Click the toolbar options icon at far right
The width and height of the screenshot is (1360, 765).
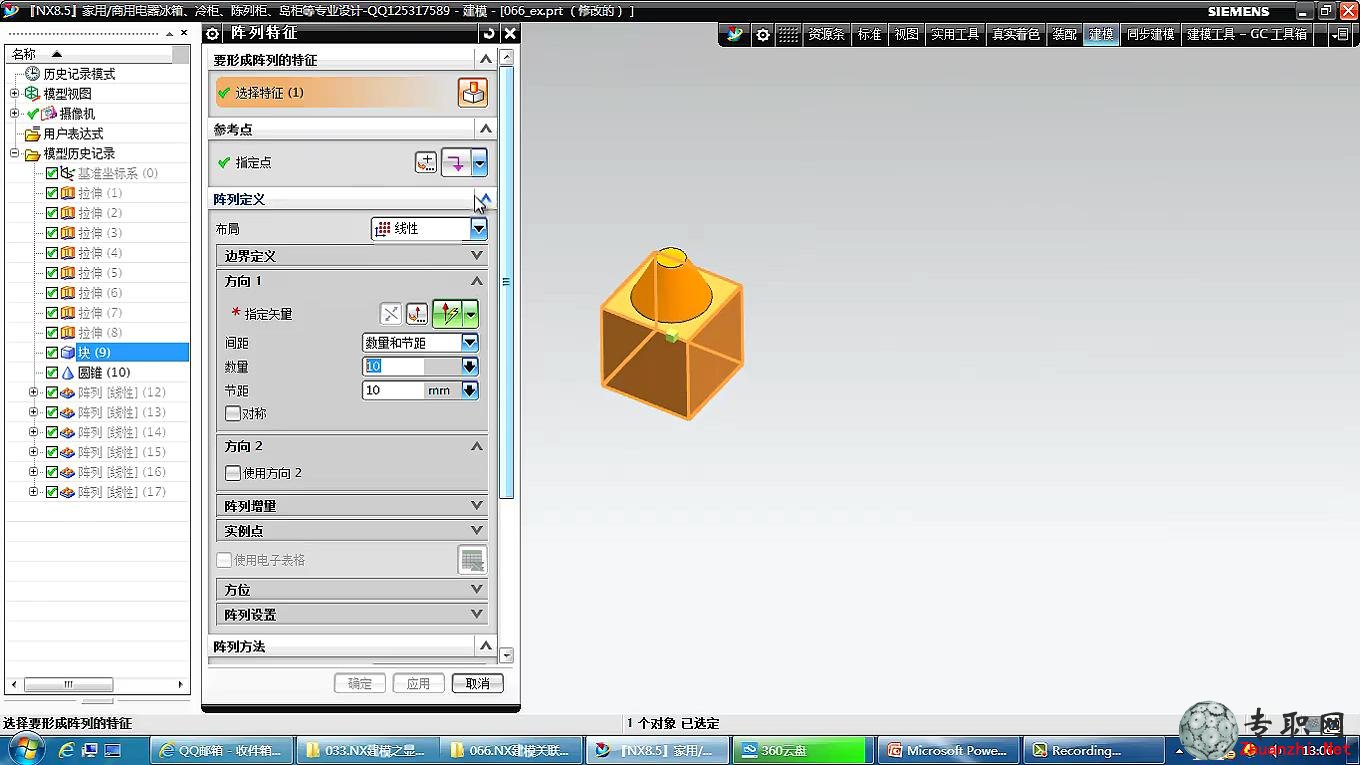coord(1343,34)
